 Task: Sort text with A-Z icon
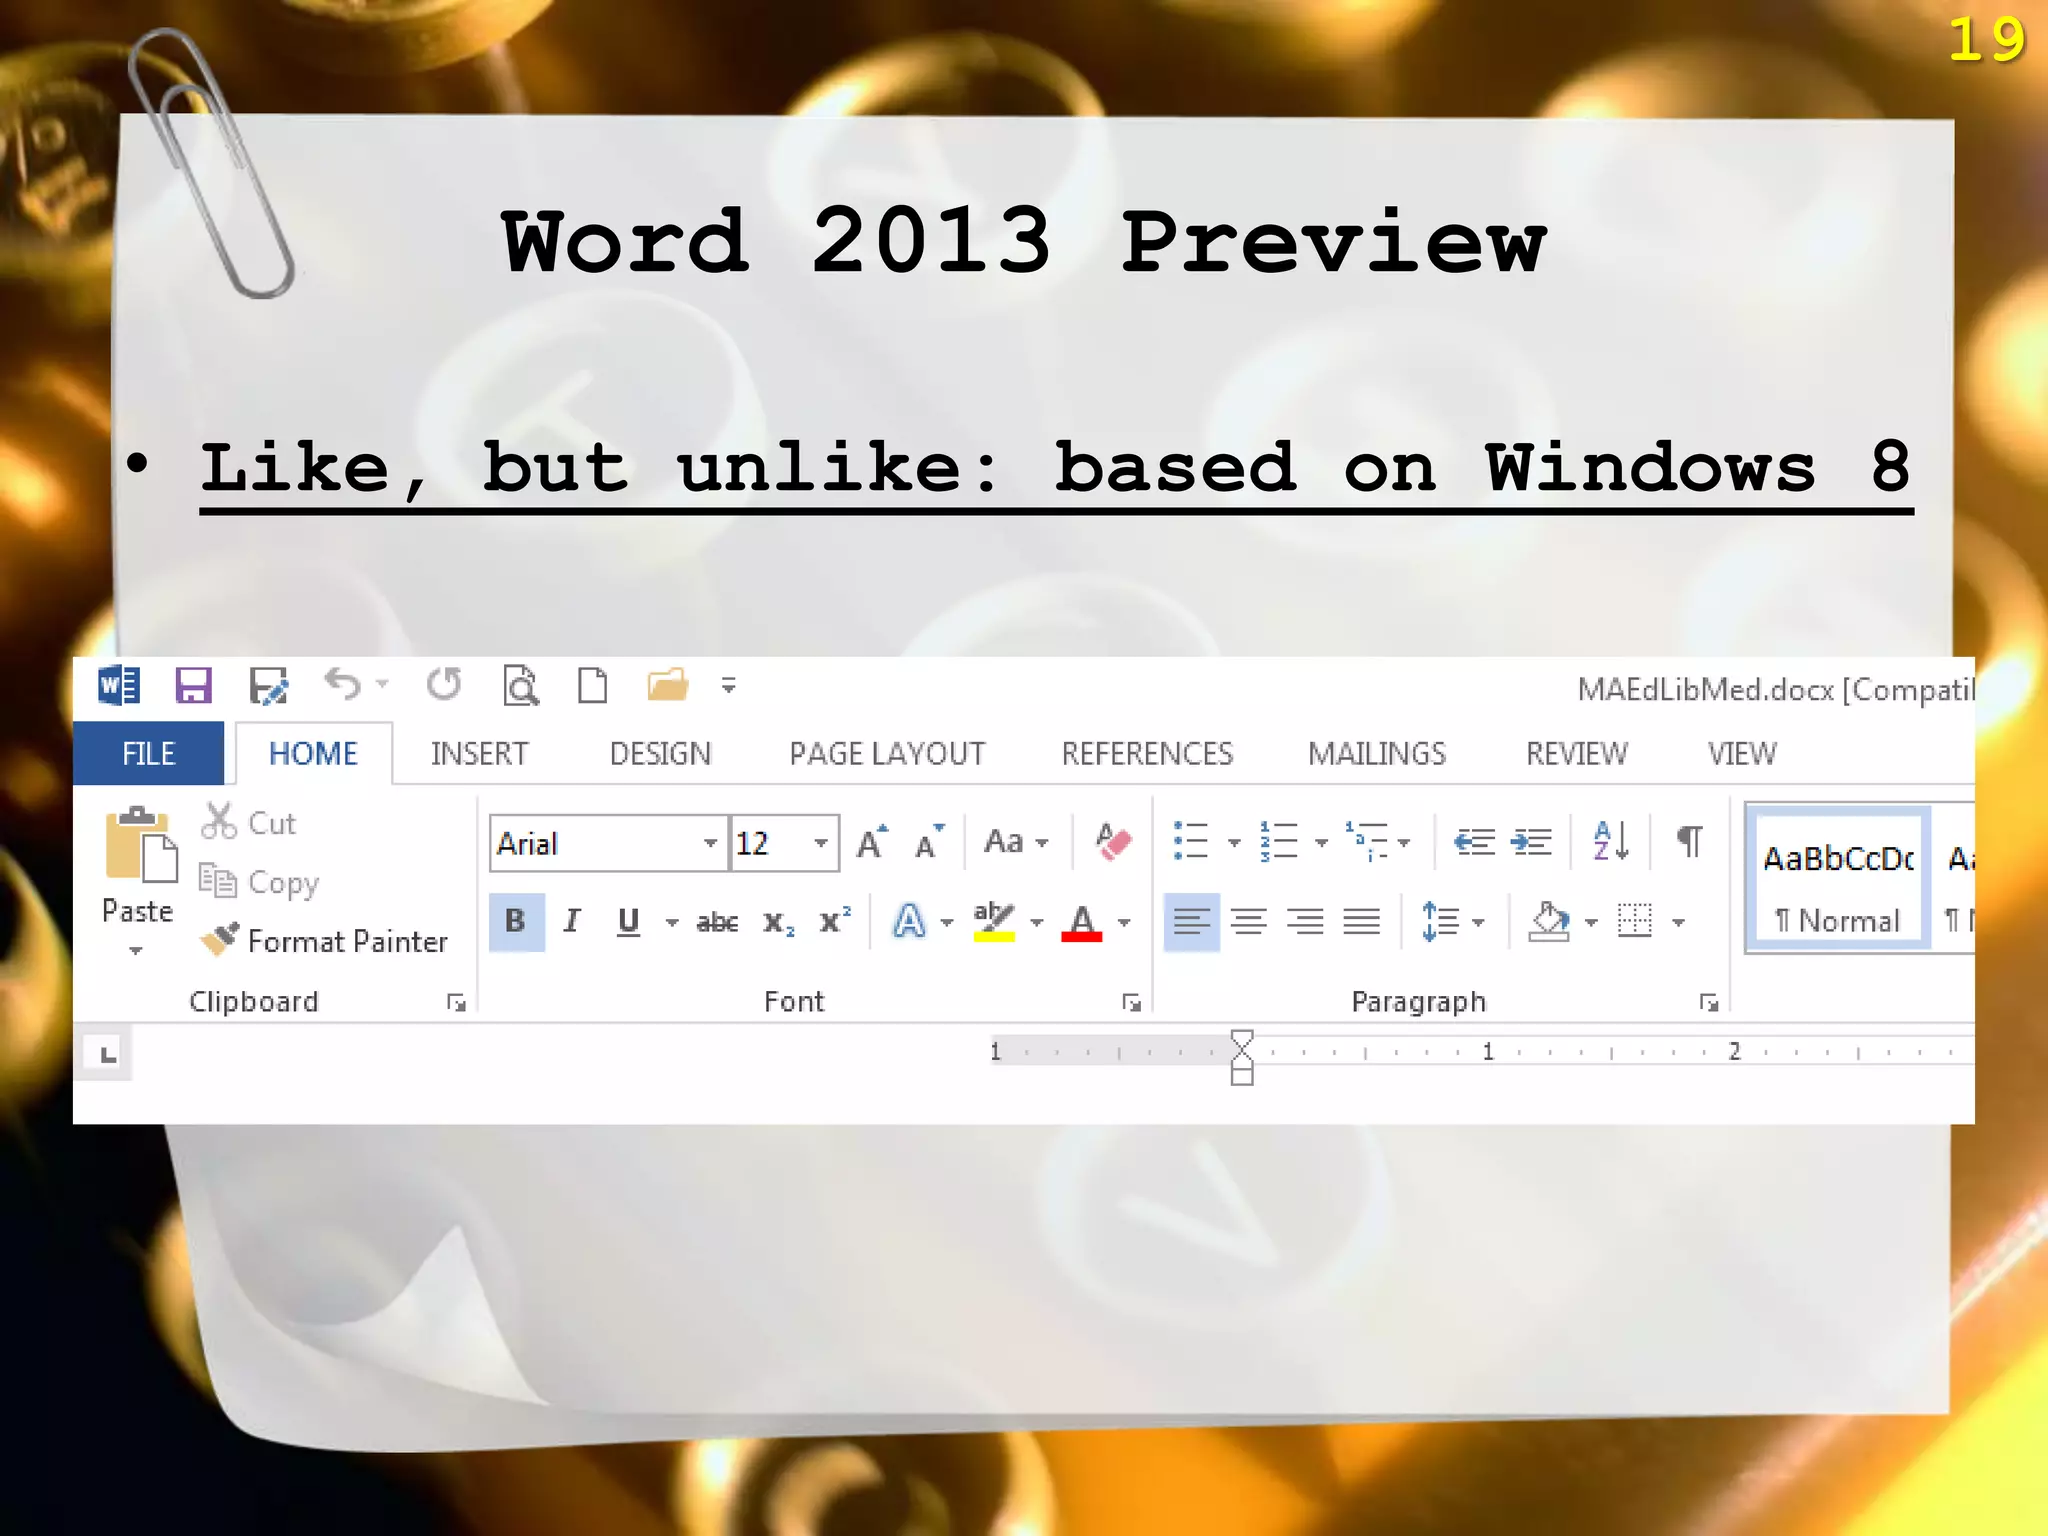point(1611,842)
